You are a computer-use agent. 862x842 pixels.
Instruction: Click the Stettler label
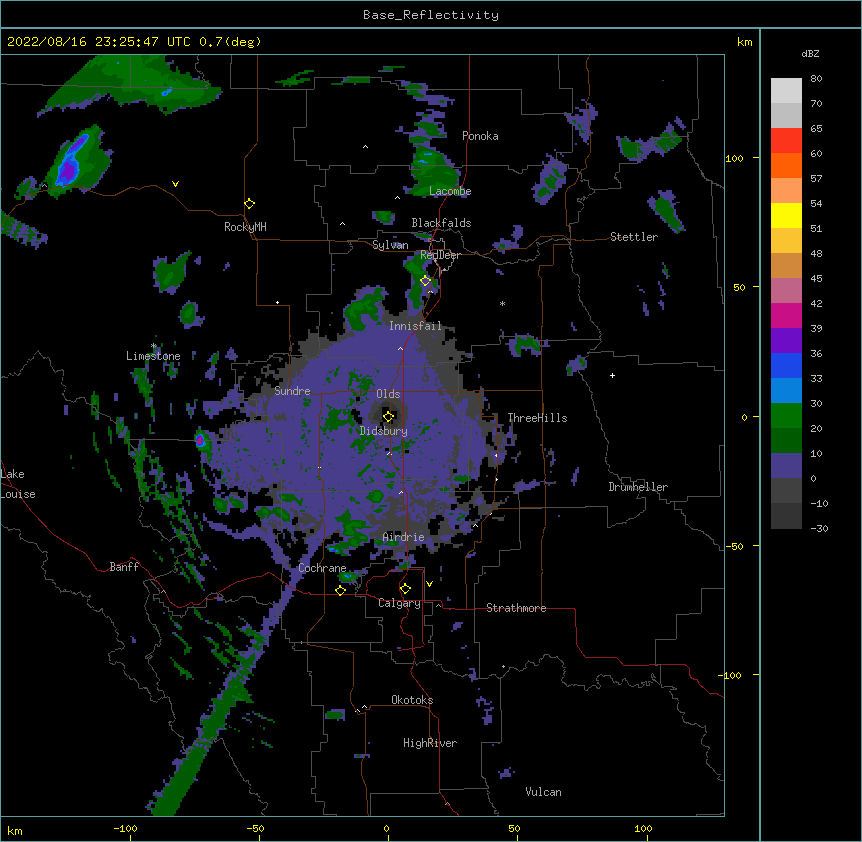(634, 237)
